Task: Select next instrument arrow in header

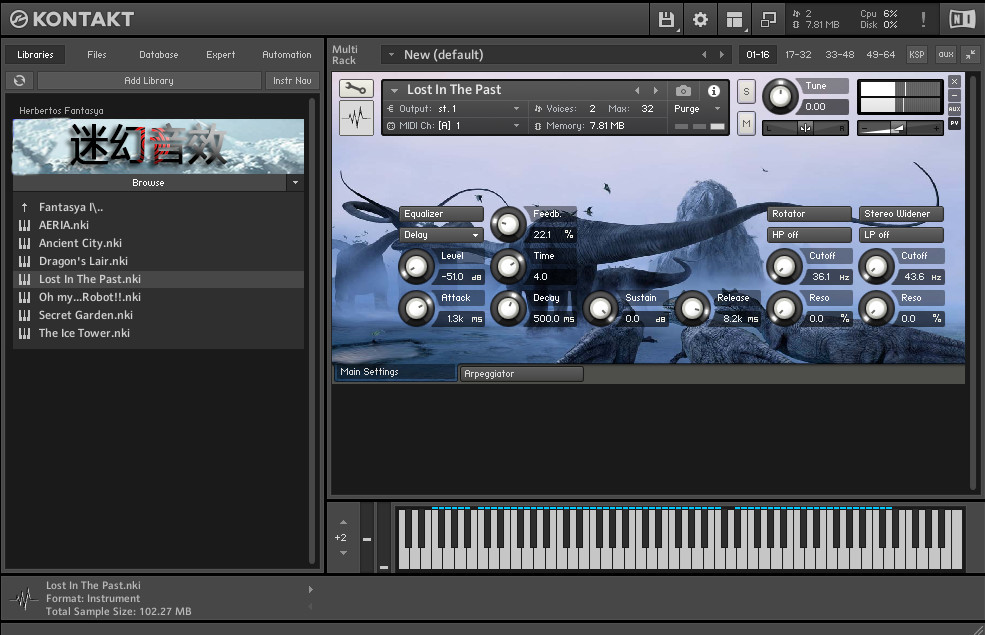Action: coord(656,90)
